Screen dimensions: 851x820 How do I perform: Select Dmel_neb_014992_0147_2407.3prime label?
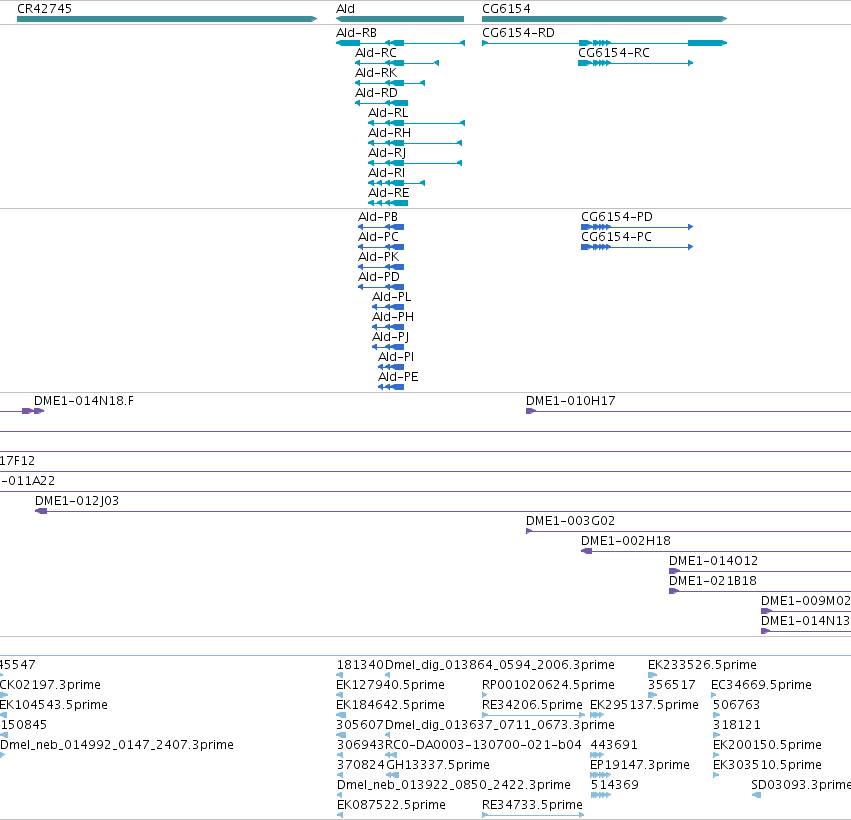coord(117,745)
